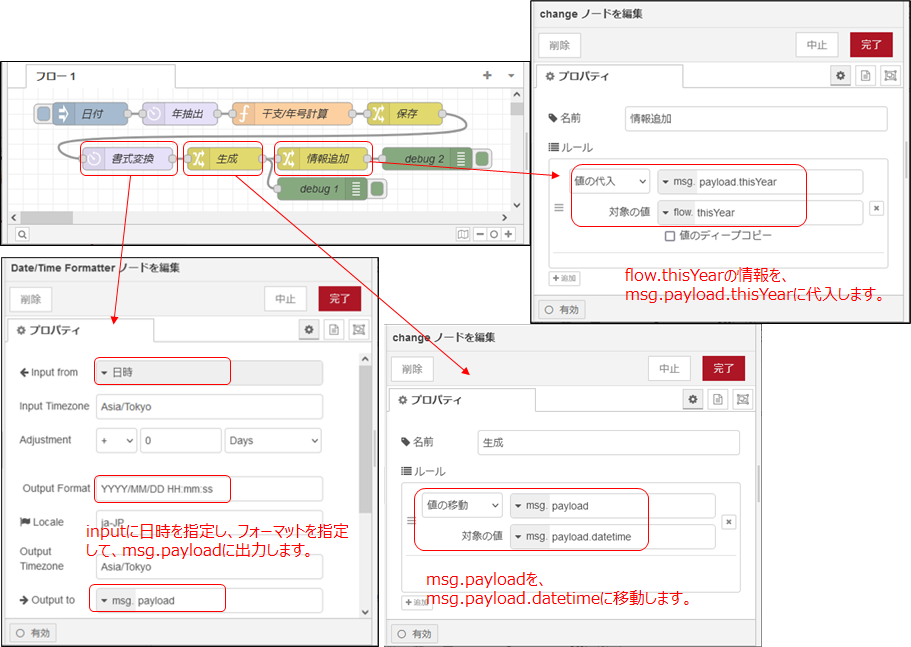The image size is (911, 647).
Task: Click the Output Format input field
Action: coord(208,489)
